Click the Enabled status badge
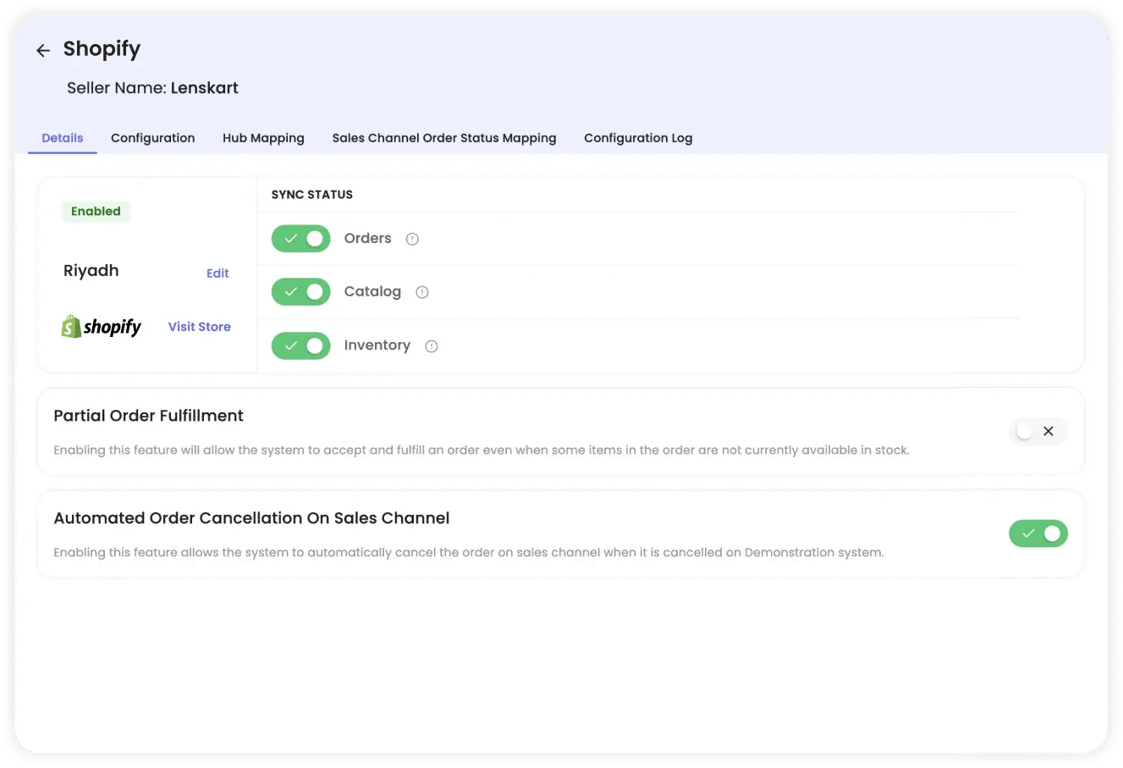 [96, 211]
